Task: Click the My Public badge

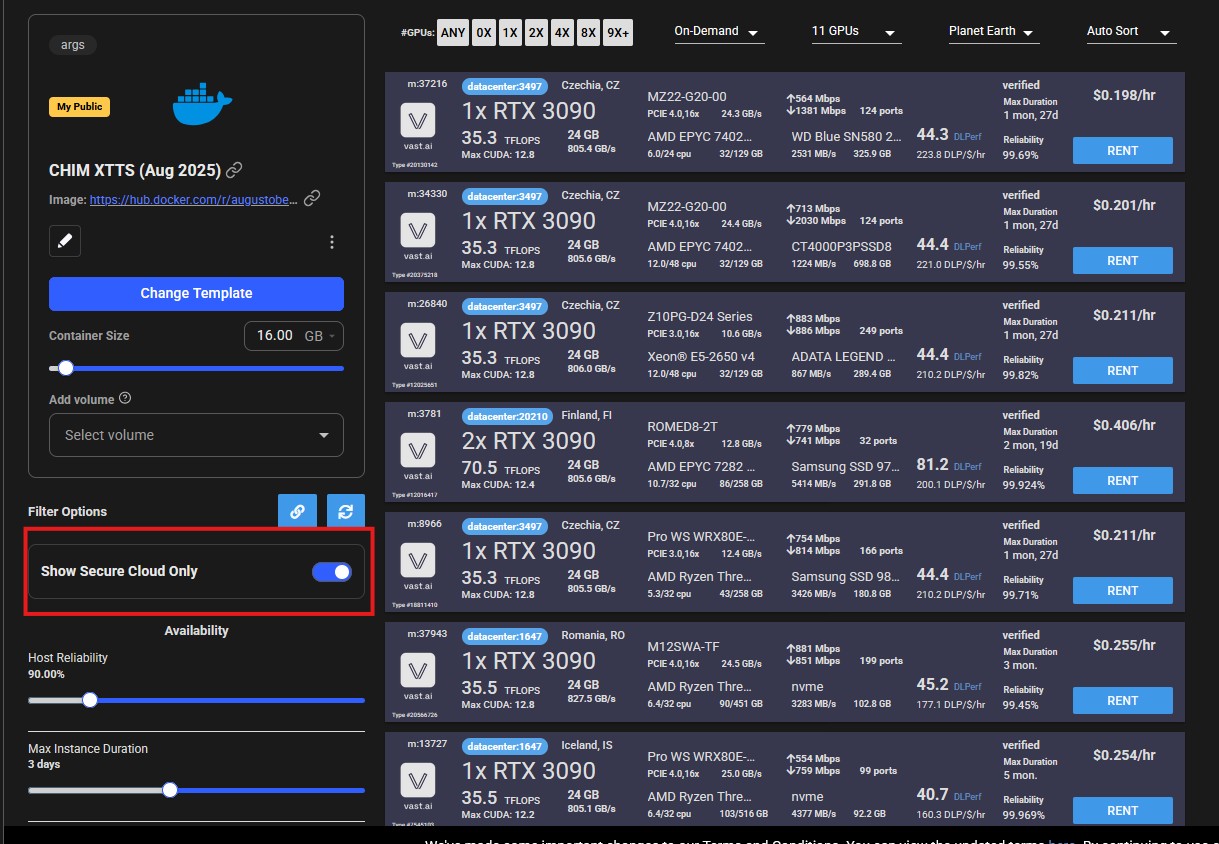Action: point(80,107)
